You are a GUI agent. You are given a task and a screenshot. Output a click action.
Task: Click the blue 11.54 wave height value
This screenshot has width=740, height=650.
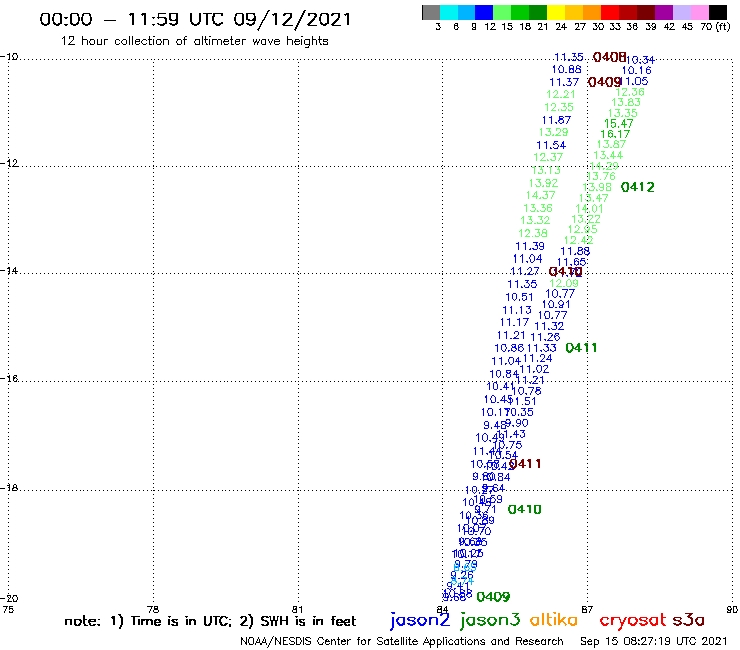point(551,145)
